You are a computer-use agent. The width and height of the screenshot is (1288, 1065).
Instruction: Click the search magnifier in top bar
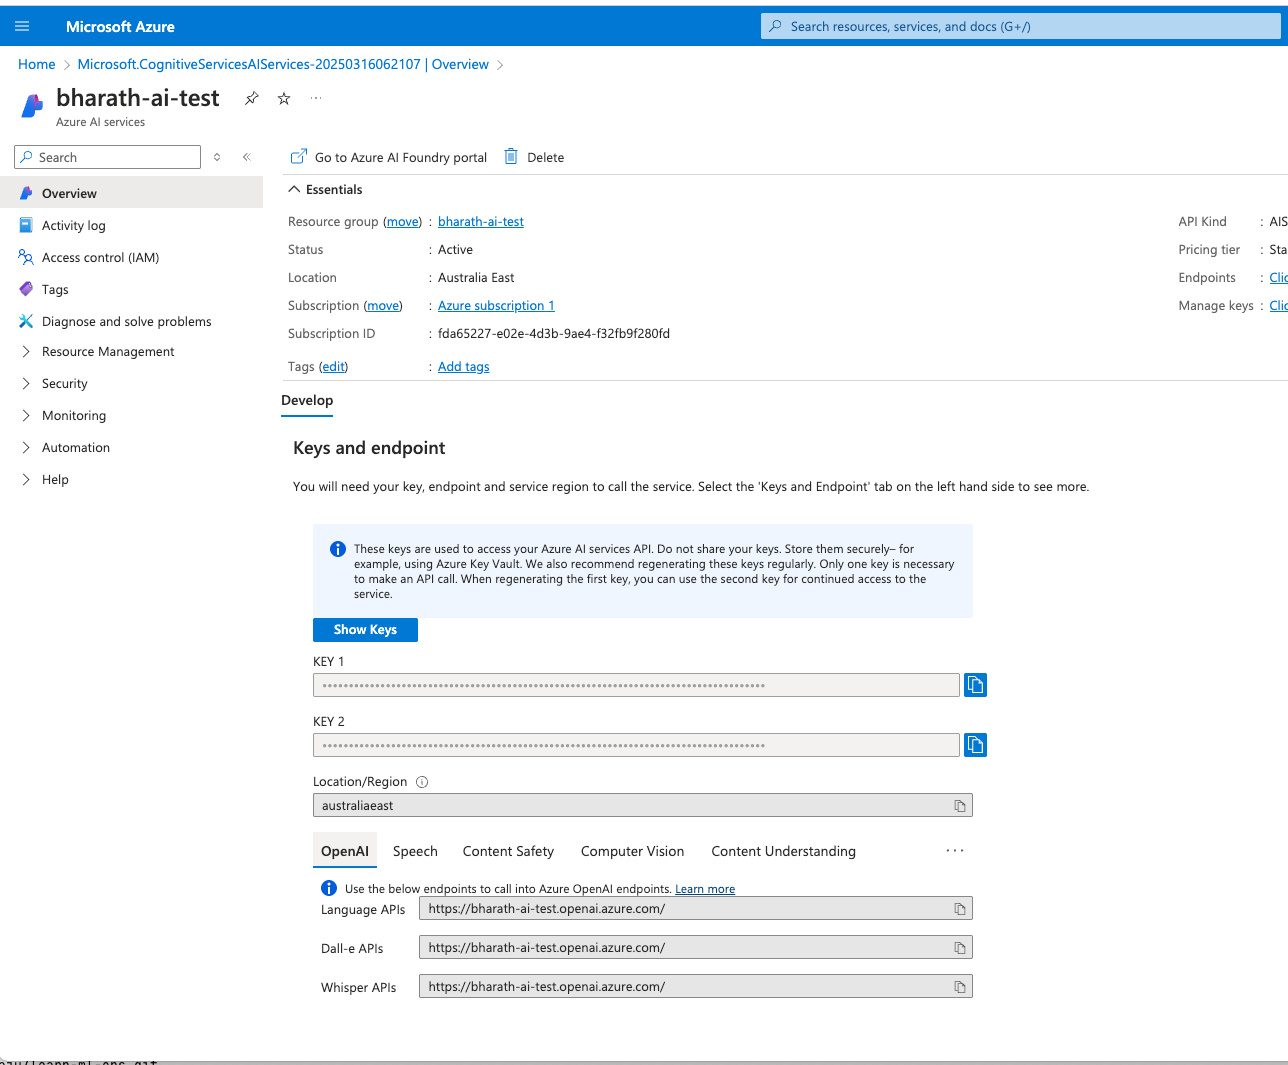point(775,27)
